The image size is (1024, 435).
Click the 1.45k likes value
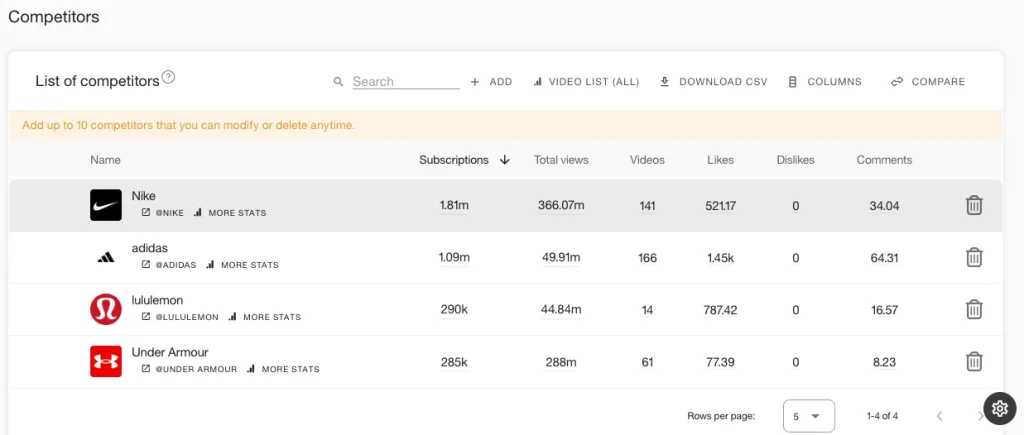coord(720,258)
